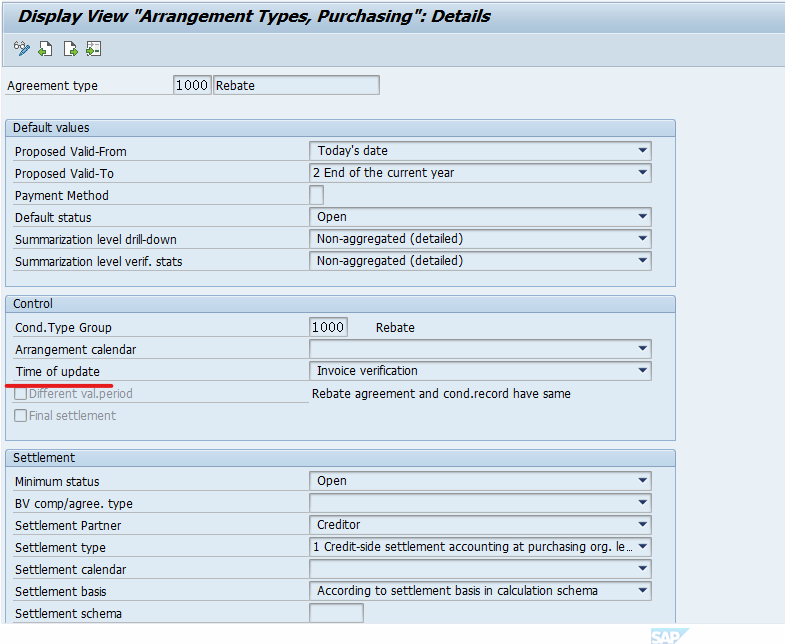Viewport: 785px width, 644px height.
Task: Click the Settlement basis label
Action: pos(61,592)
